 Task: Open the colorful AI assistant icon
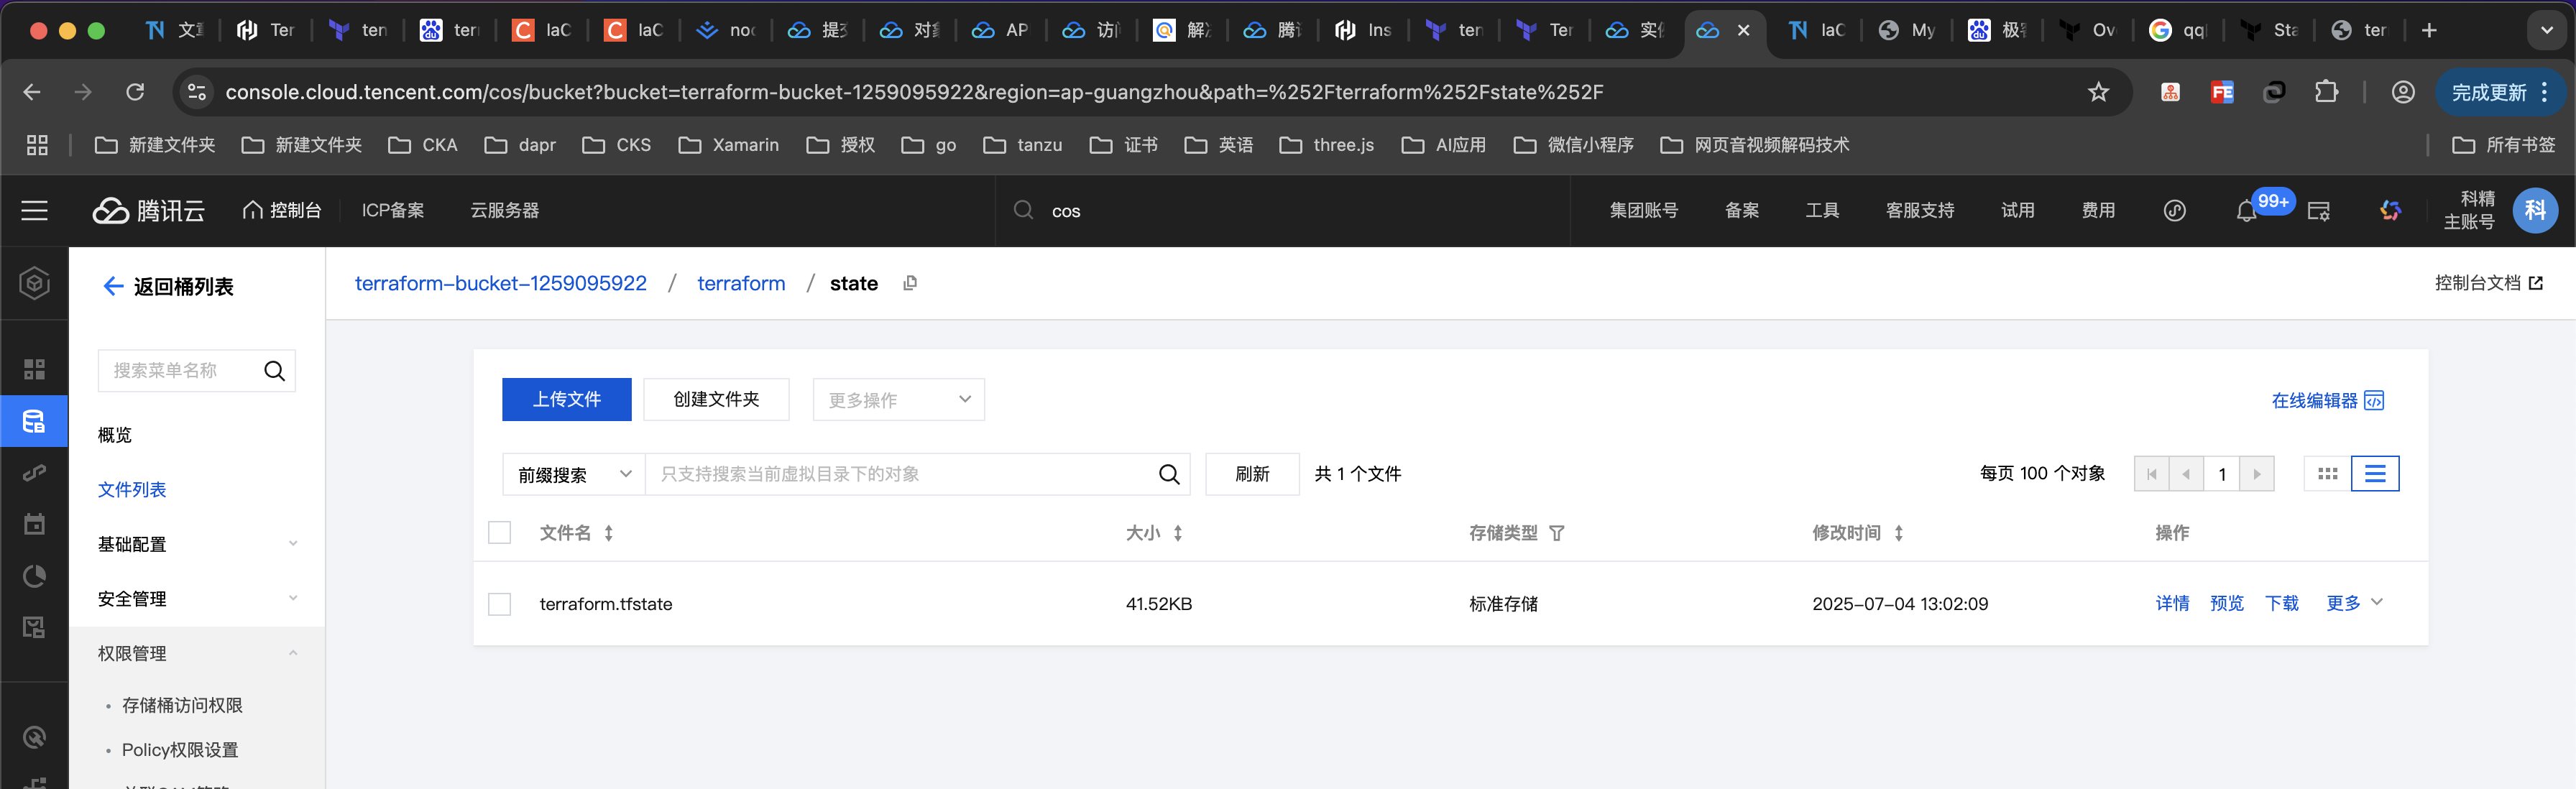coord(2390,211)
